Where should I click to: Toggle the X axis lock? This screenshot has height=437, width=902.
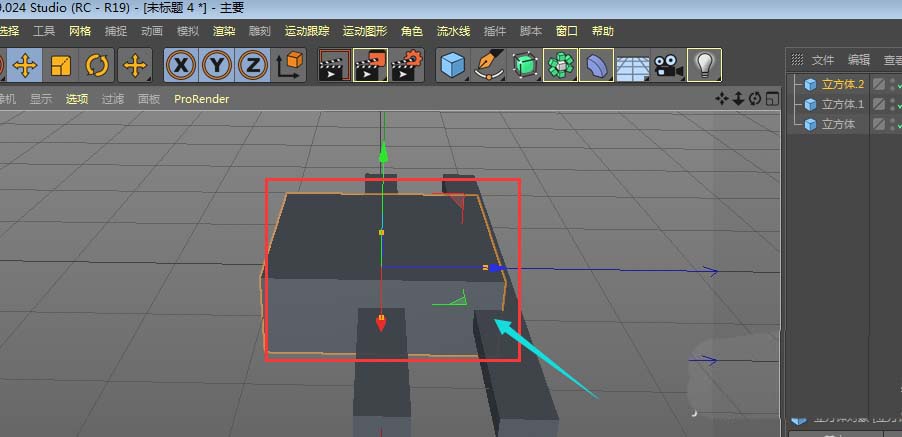[x=181, y=66]
